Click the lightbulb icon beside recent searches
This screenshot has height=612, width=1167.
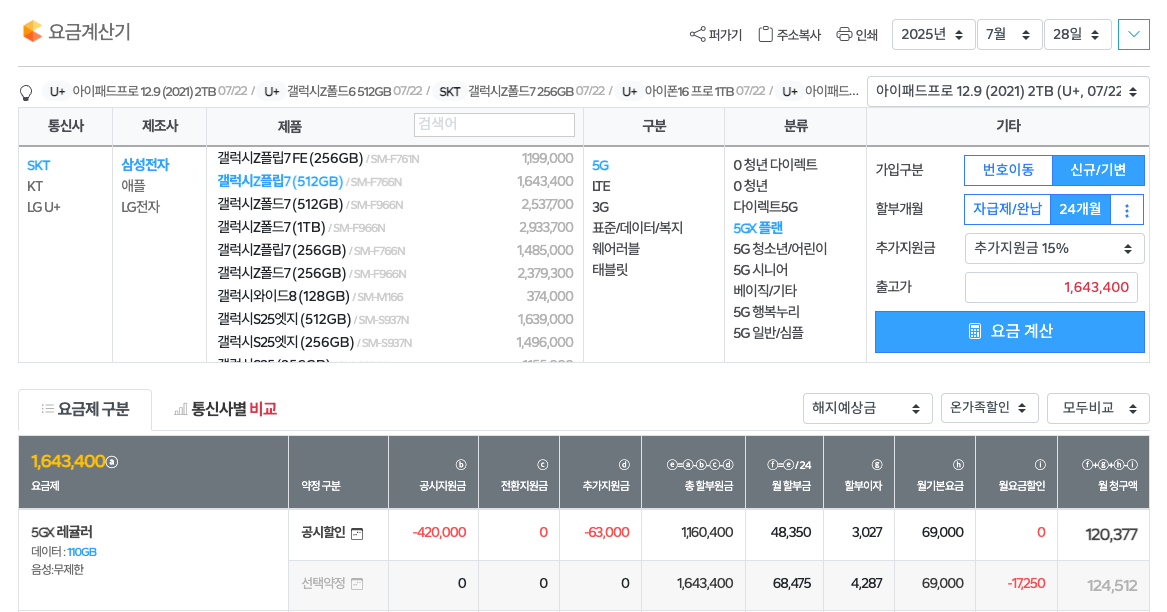point(26,92)
